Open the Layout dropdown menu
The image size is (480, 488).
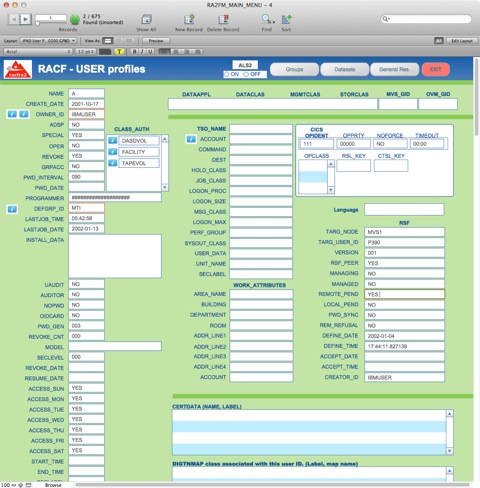pyautogui.click(x=49, y=41)
